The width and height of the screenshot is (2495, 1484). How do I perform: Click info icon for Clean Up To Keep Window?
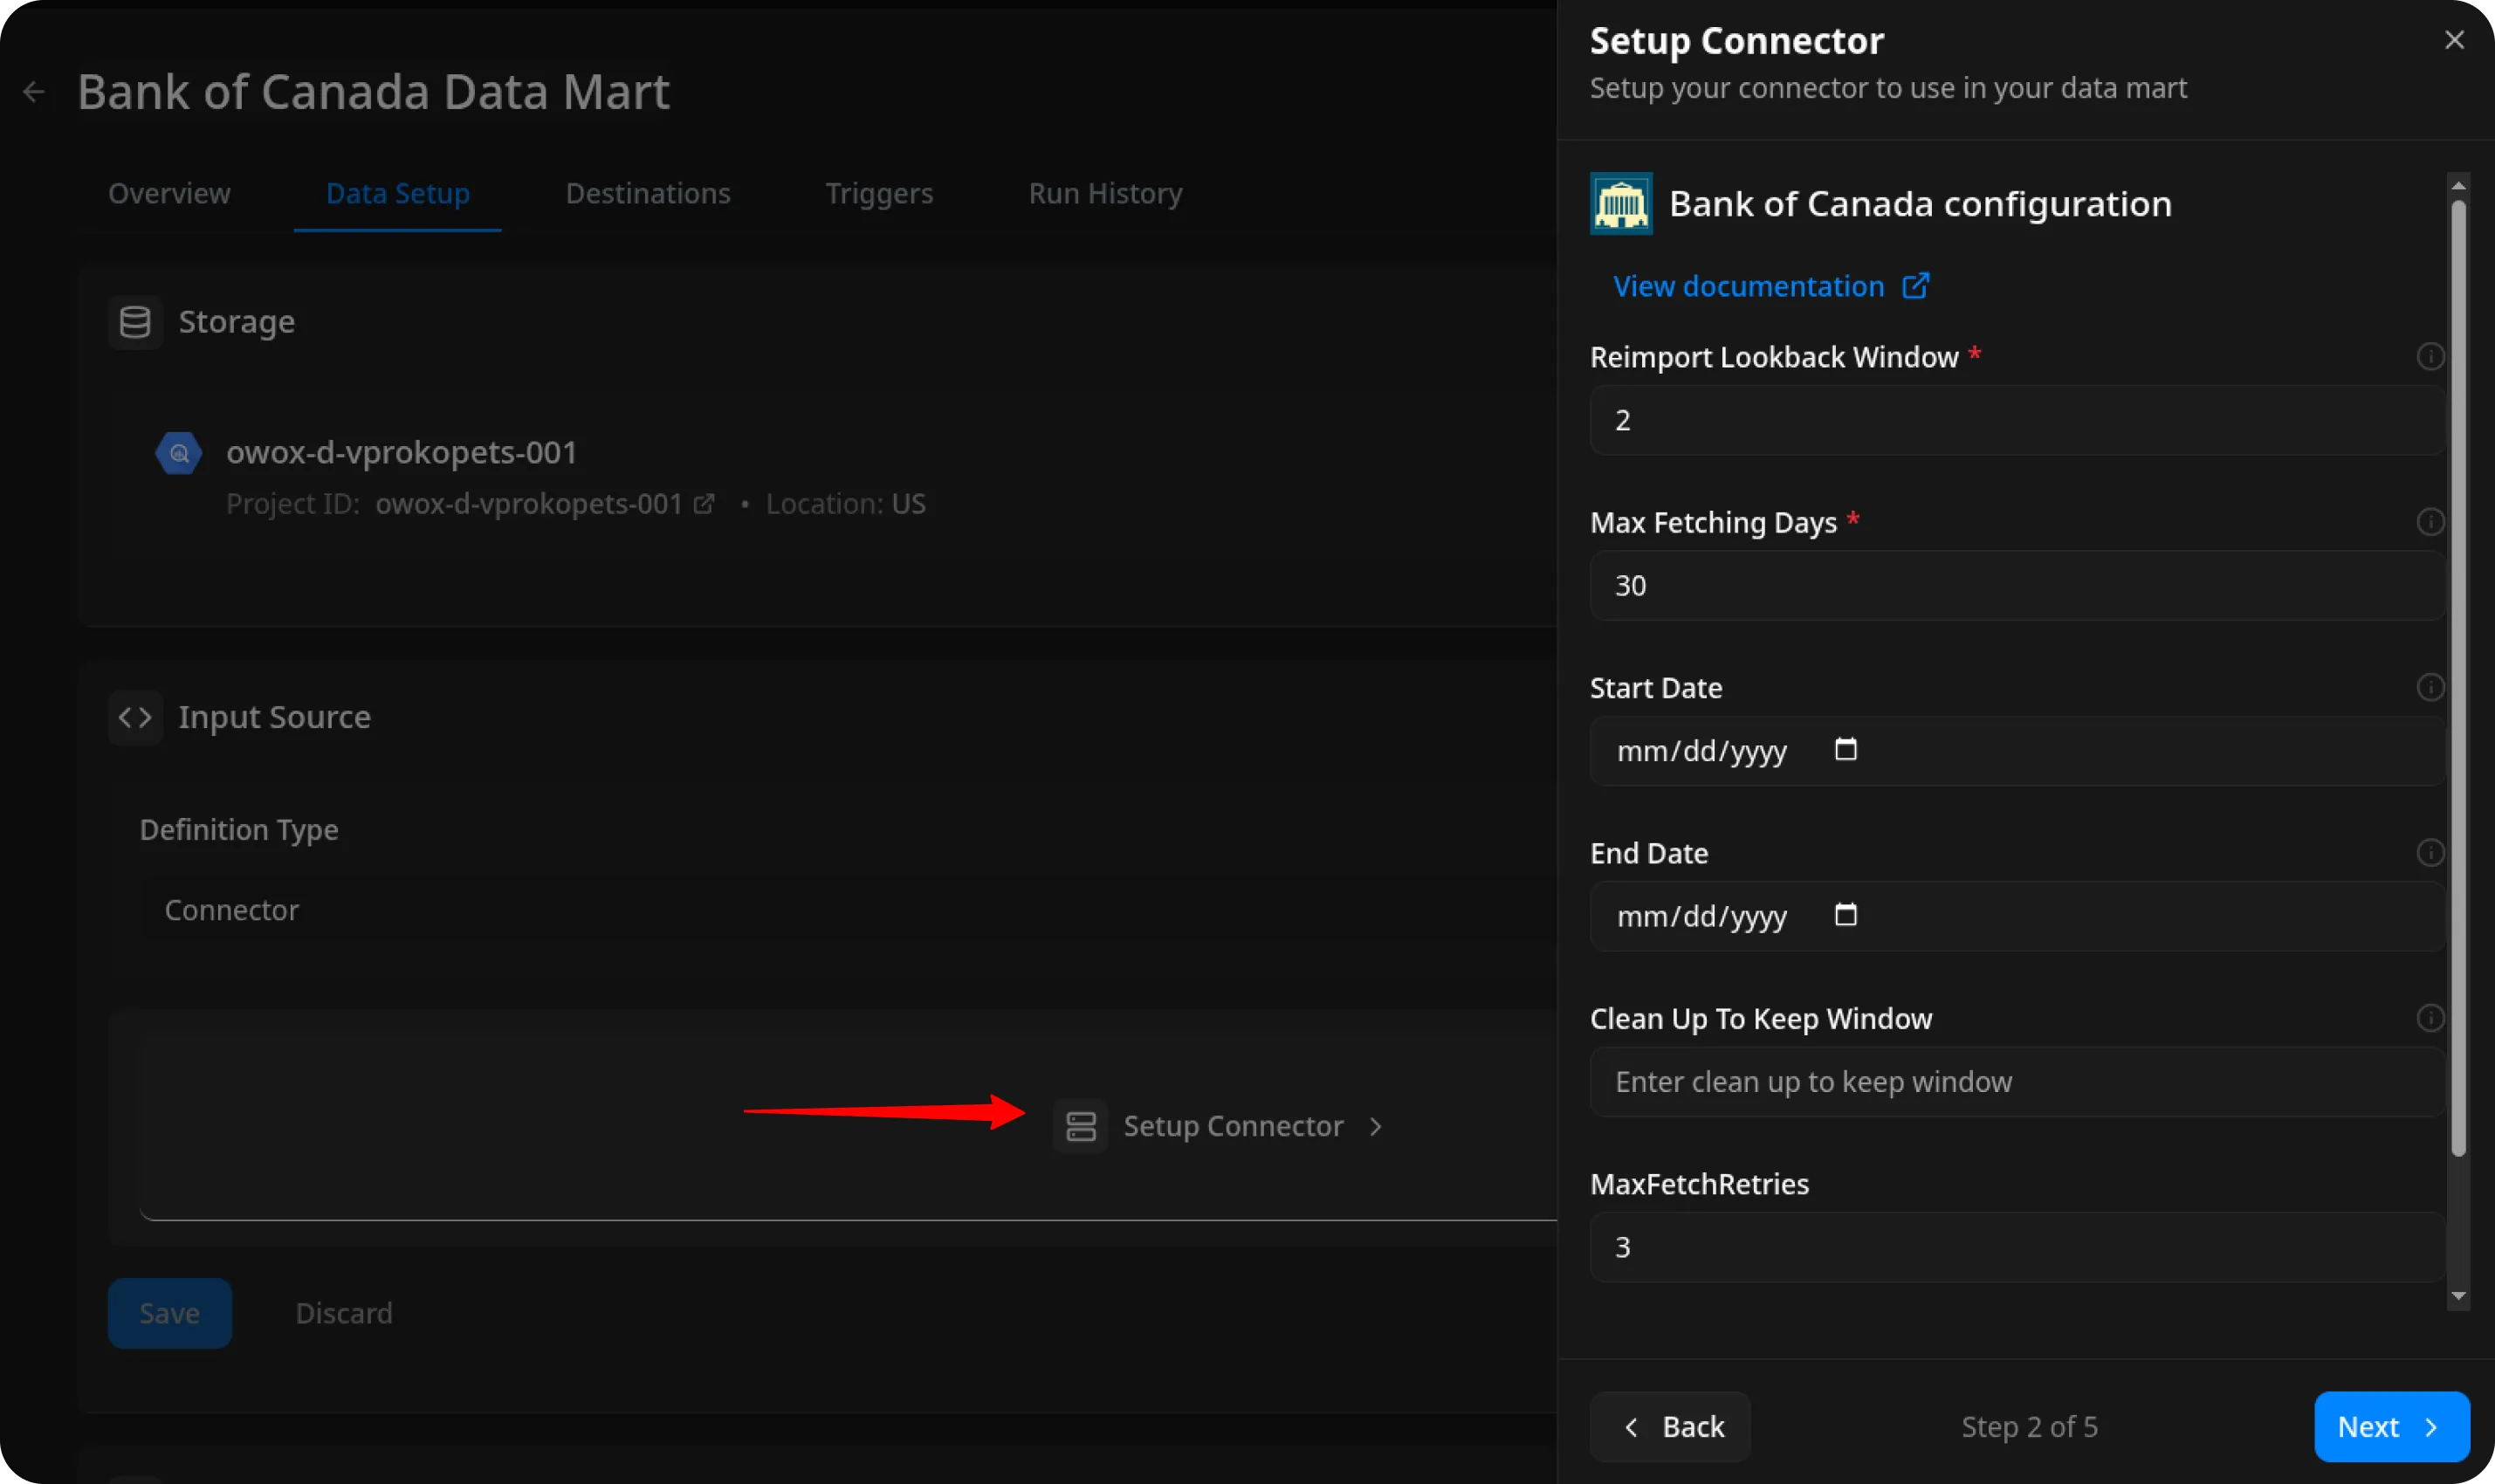[2430, 1018]
